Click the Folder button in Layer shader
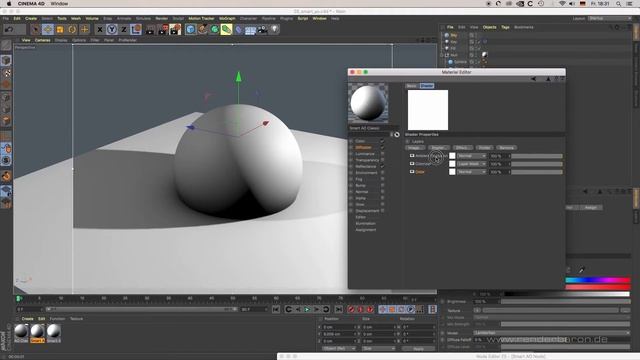The height and width of the screenshot is (360, 640). pos(484,148)
